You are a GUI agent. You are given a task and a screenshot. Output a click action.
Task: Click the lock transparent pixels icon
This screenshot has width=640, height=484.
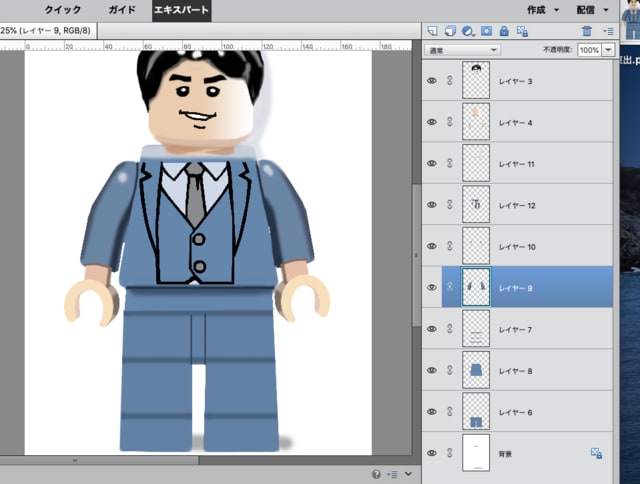point(522,31)
